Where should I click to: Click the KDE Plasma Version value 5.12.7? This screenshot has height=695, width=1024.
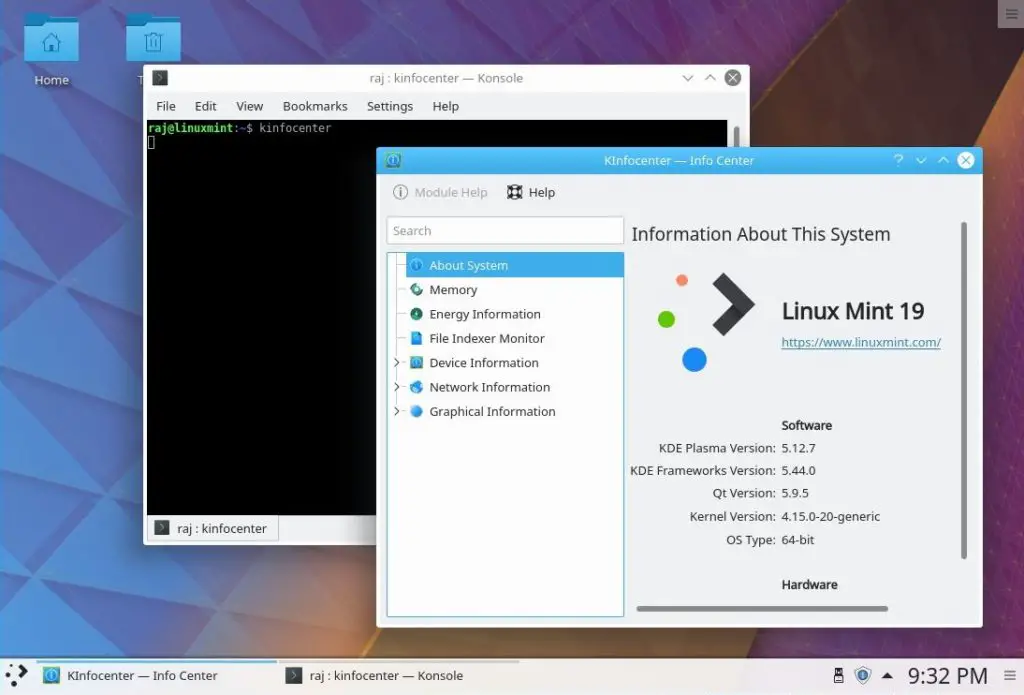pos(798,448)
